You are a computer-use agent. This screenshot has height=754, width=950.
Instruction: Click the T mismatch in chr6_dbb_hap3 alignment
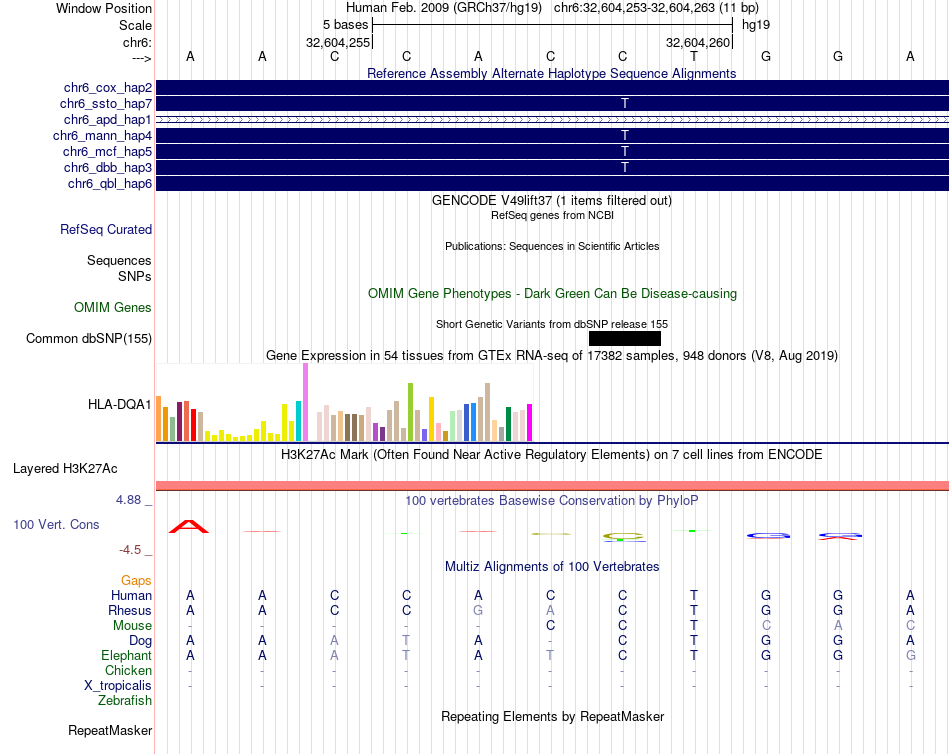(625, 167)
